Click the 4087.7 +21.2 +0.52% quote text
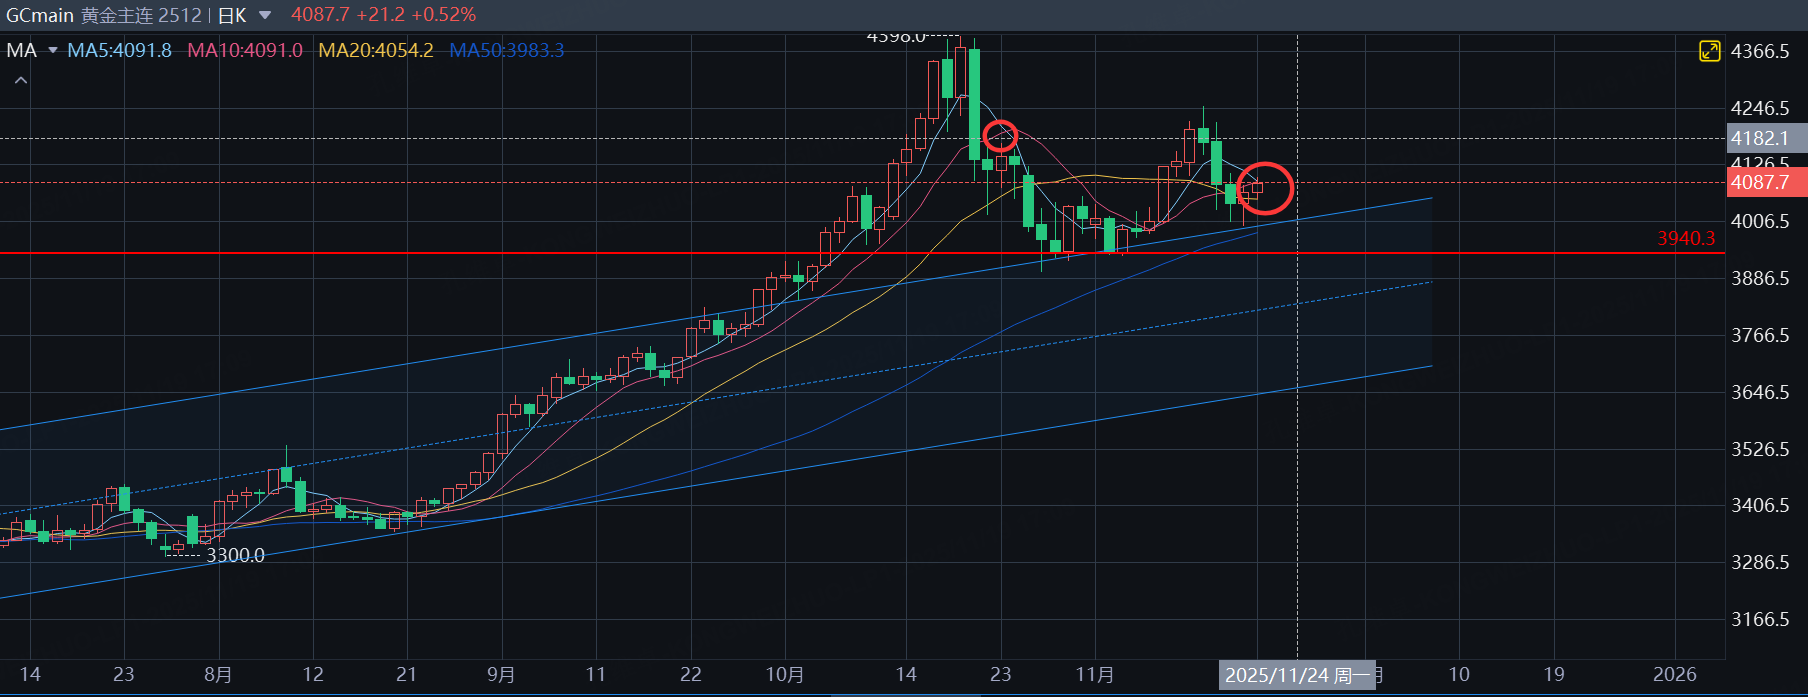Screen dimensions: 1808x697 click(384, 15)
